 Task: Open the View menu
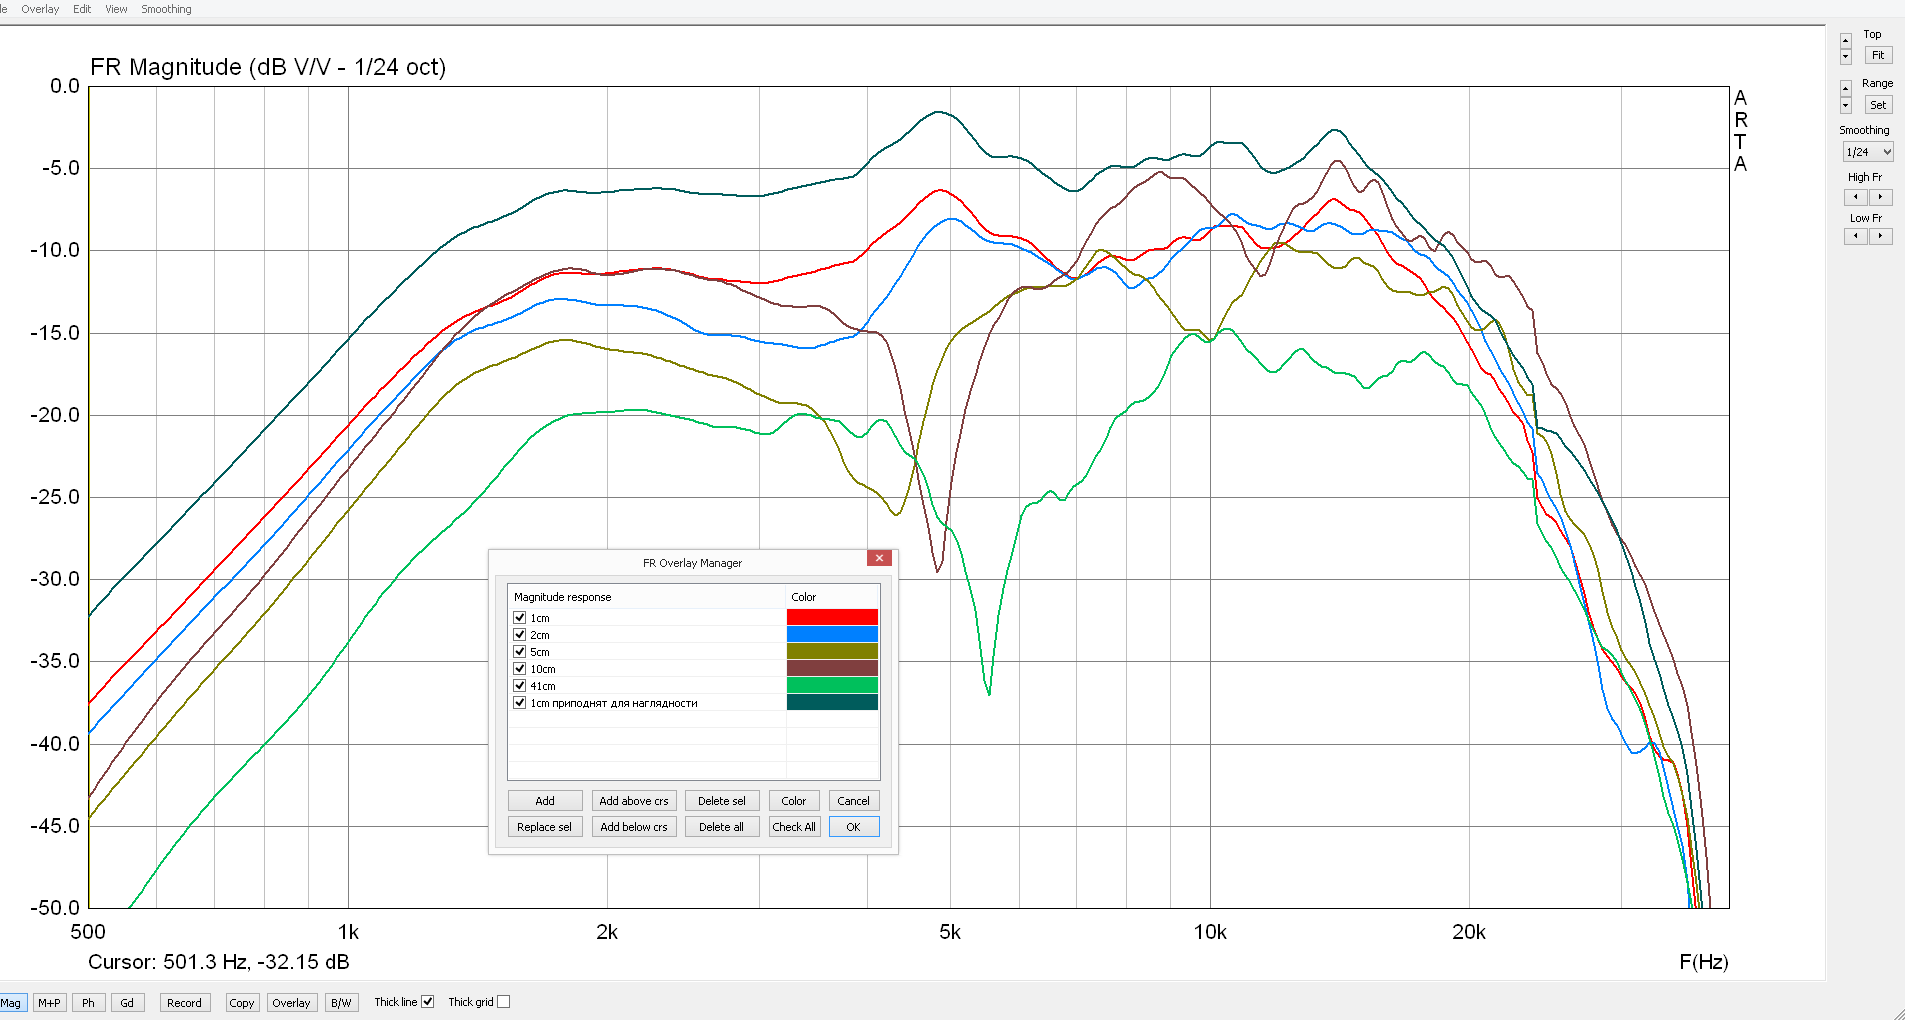[x=116, y=9]
